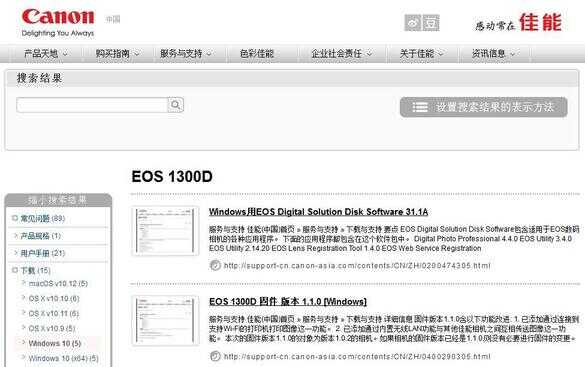Click the 中国 region label

point(113,19)
